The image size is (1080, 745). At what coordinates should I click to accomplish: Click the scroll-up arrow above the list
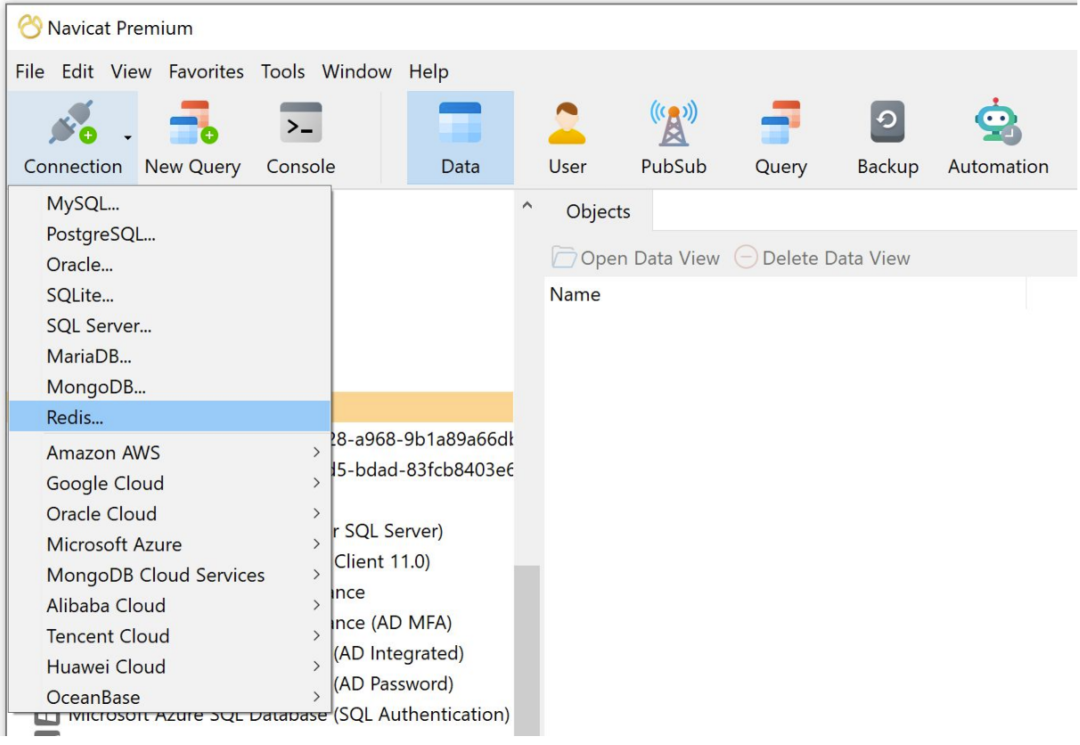tap(527, 205)
